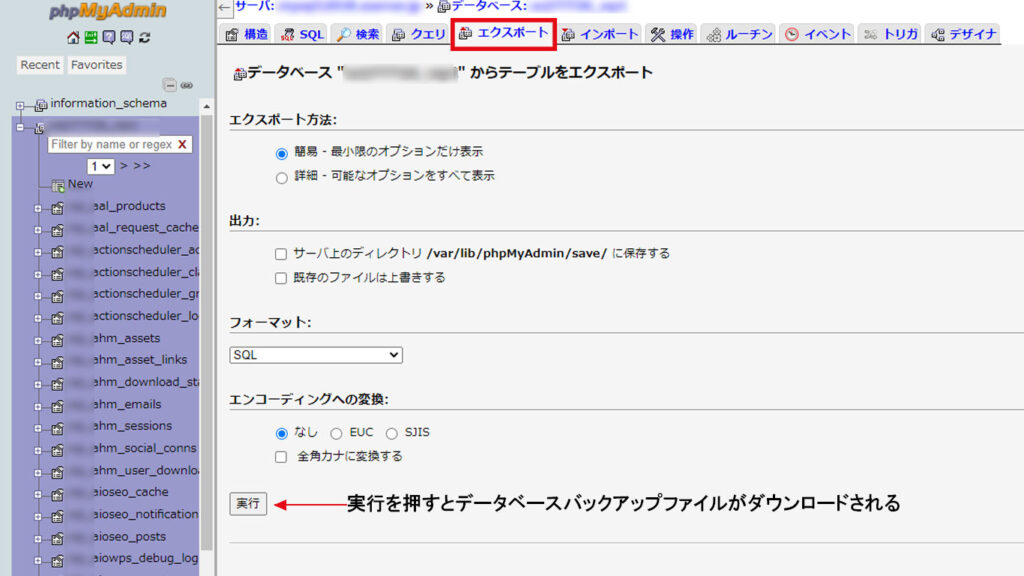The image size is (1024, 576).
Task: Open the クエリ query tab
Action: tap(418, 34)
